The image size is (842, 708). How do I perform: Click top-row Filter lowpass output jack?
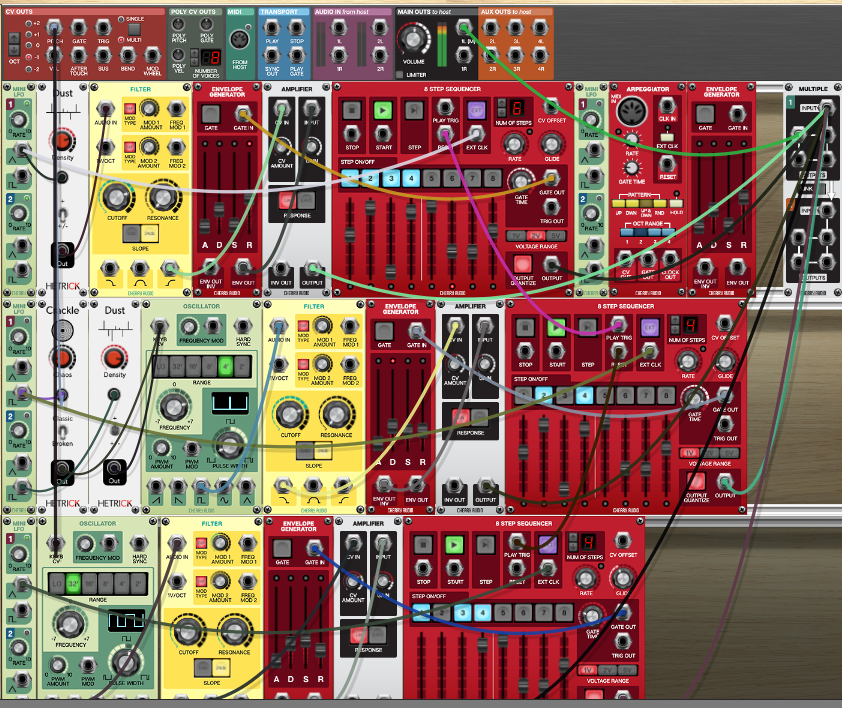pos(110,268)
